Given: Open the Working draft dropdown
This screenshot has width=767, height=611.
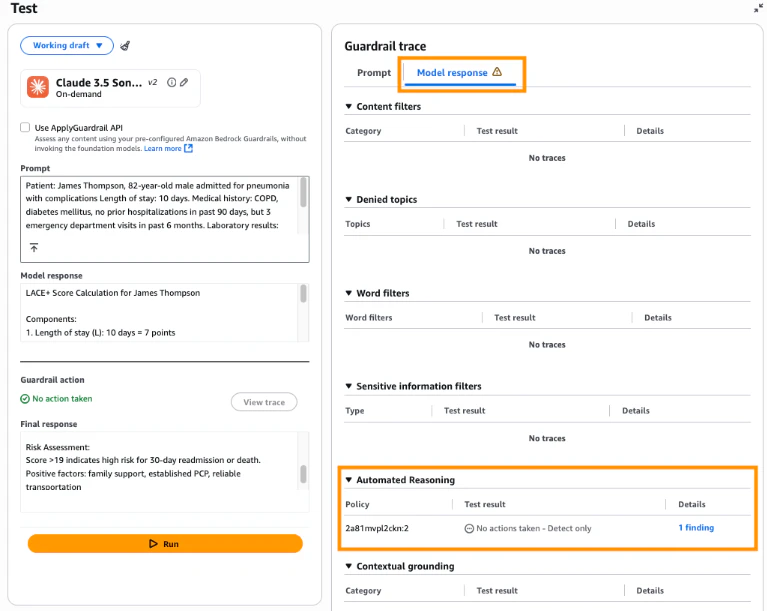Looking at the screenshot, I should click(67, 45).
